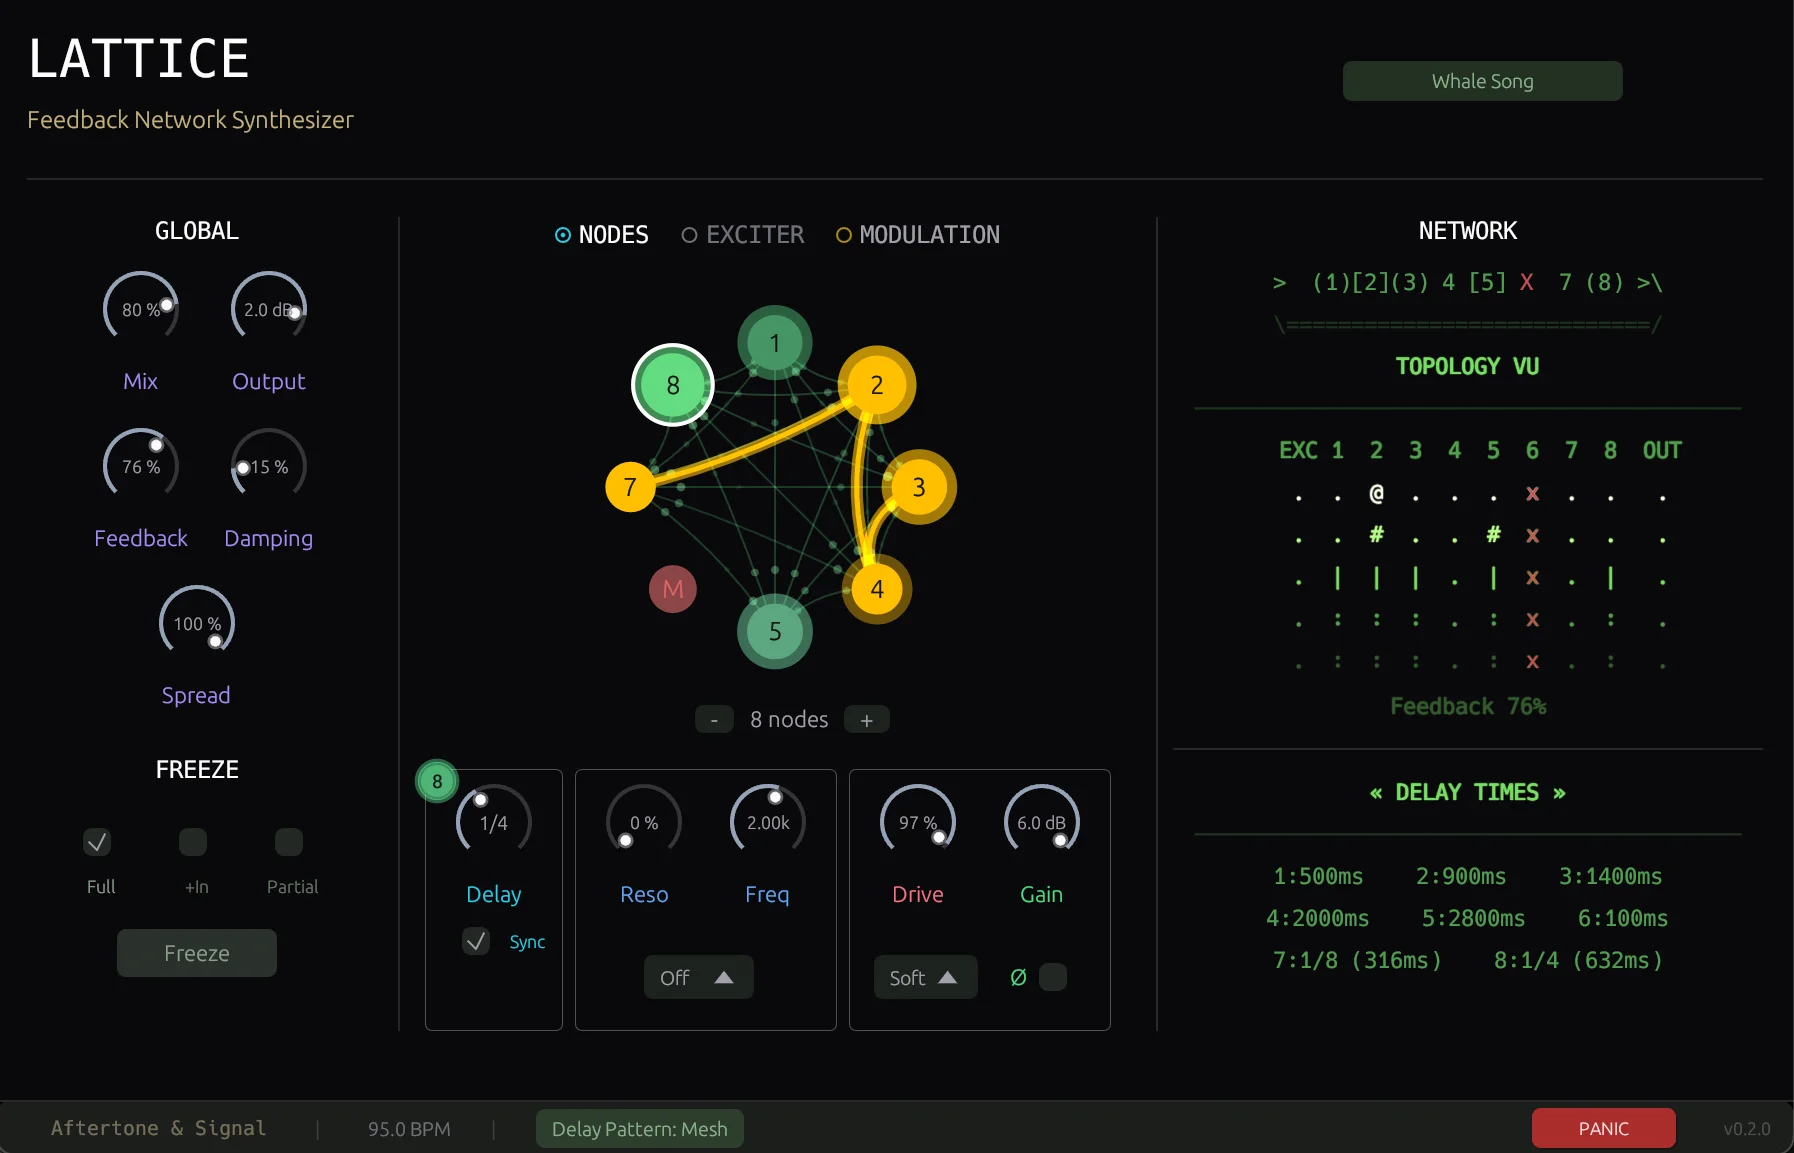1794x1153 pixels.
Task: Click the Delay Pattern: Mesh status item
Action: coord(639,1129)
